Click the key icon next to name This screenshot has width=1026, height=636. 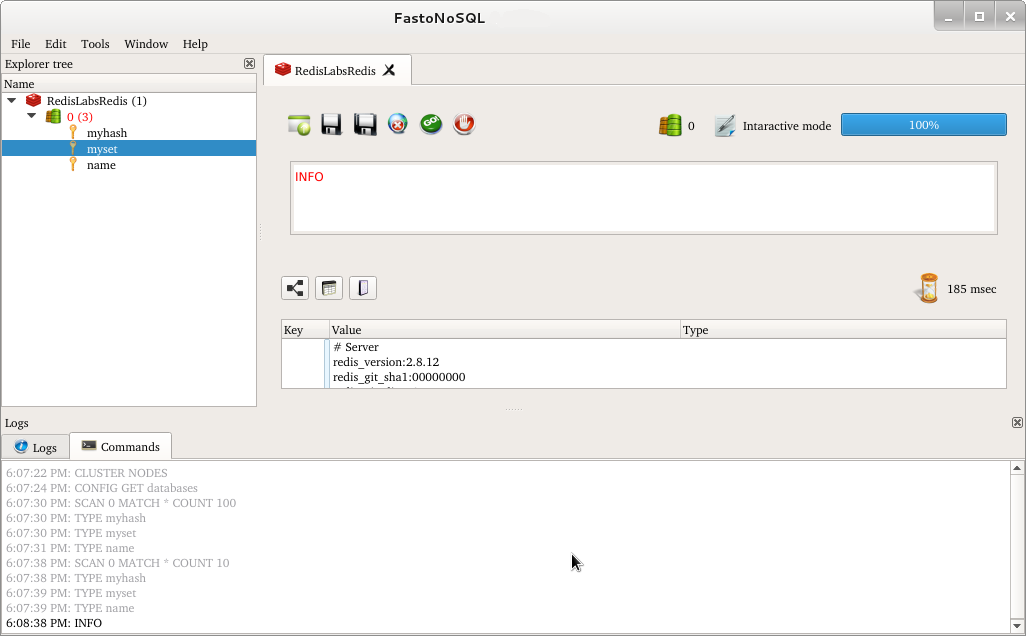(x=73, y=164)
